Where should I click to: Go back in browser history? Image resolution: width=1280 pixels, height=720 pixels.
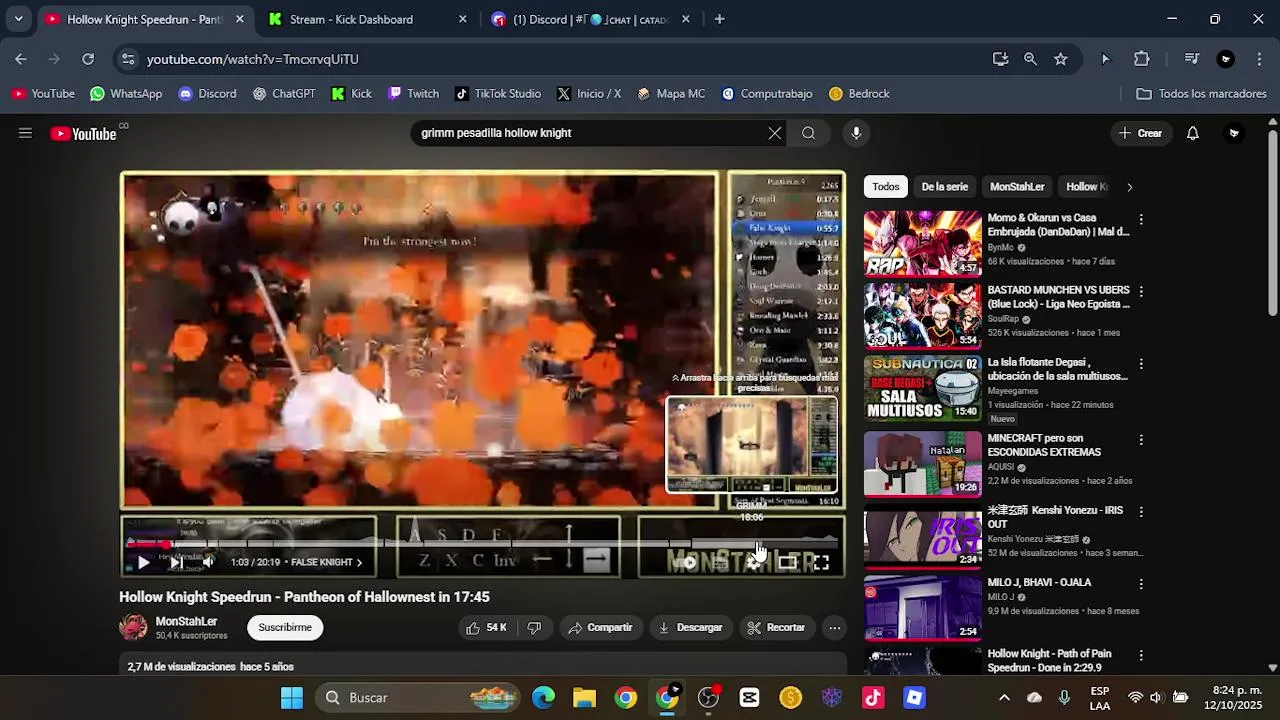(21, 59)
